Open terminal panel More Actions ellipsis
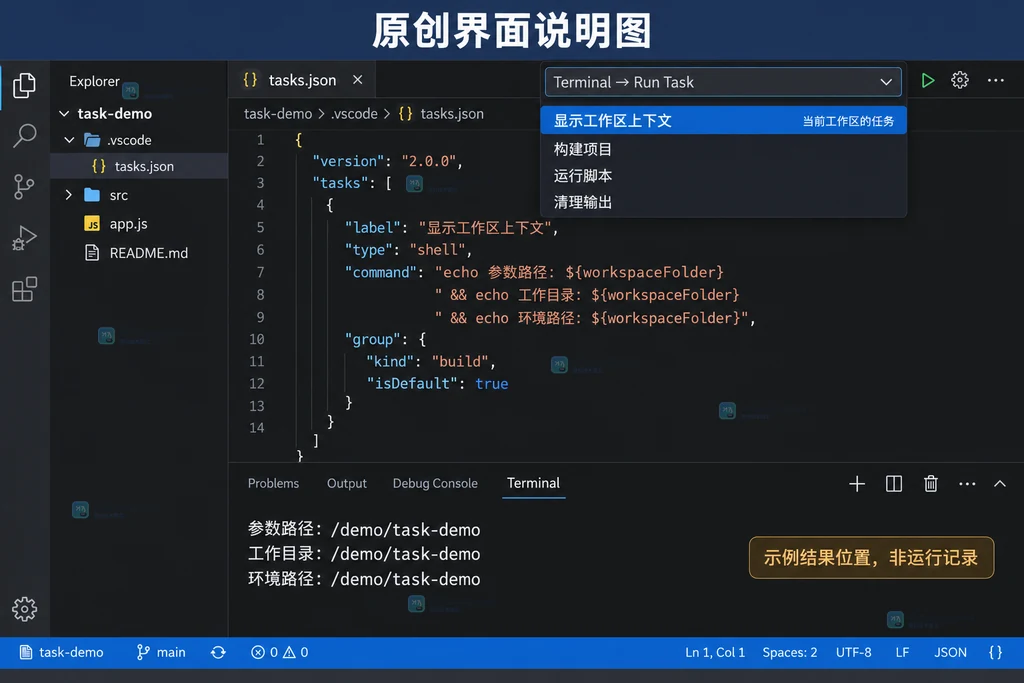Screen dimensions: 1024x683 click(x=967, y=484)
